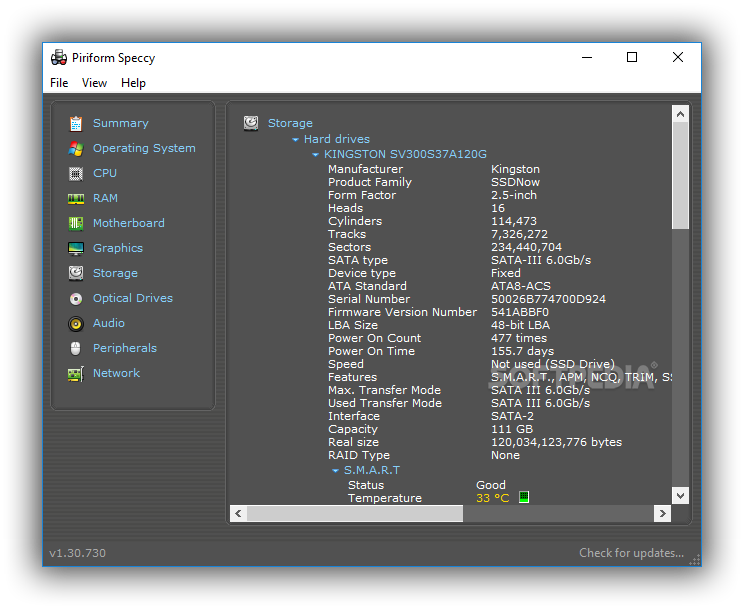Open the View menu
Image resolution: width=744 pixels, height=609 pixels.
(x=94, y=83)
